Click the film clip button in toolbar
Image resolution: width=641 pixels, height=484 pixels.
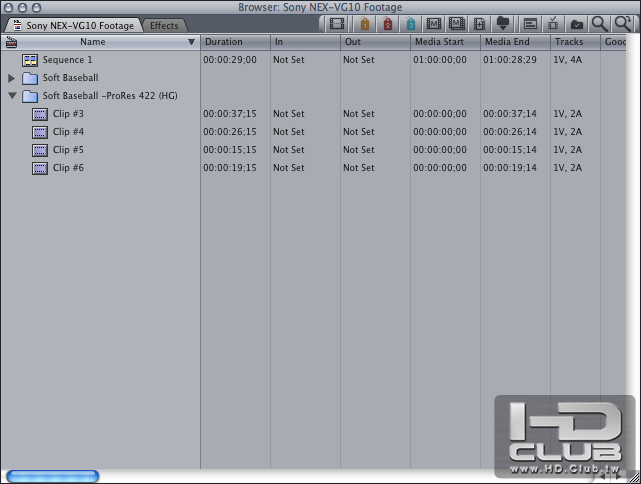337,24
